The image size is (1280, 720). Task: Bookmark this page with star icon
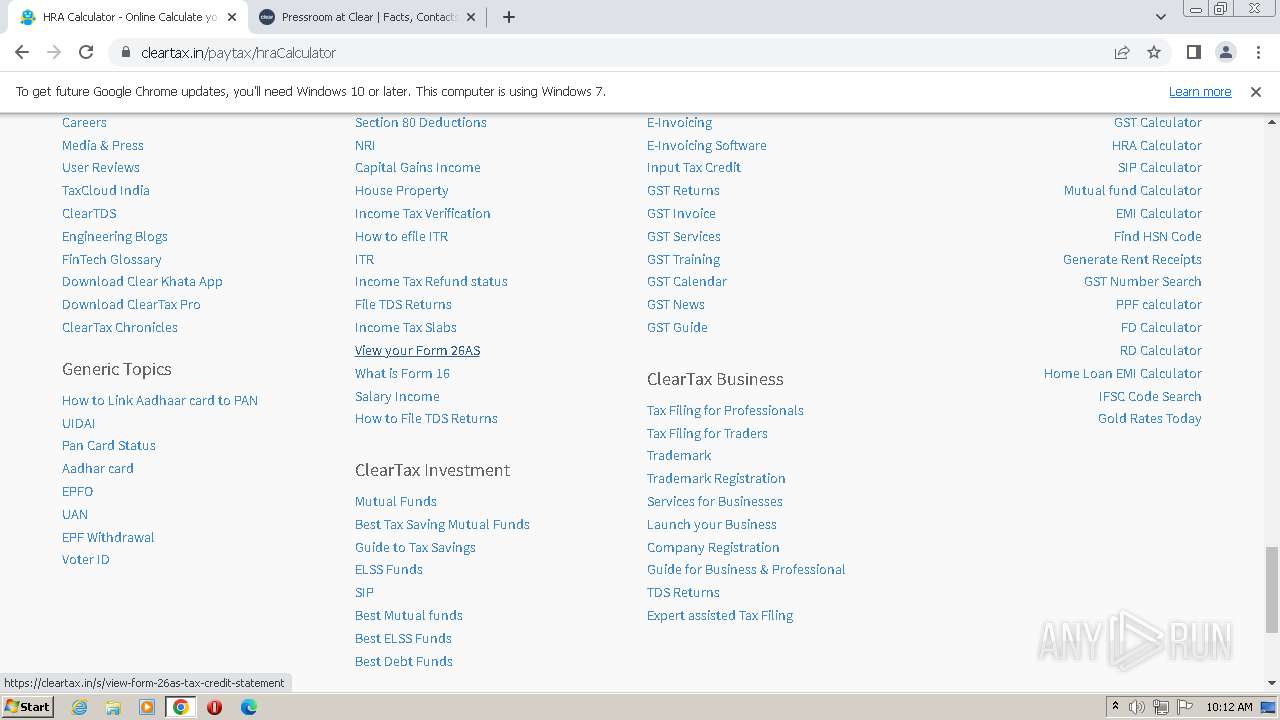click(1154, 52)
